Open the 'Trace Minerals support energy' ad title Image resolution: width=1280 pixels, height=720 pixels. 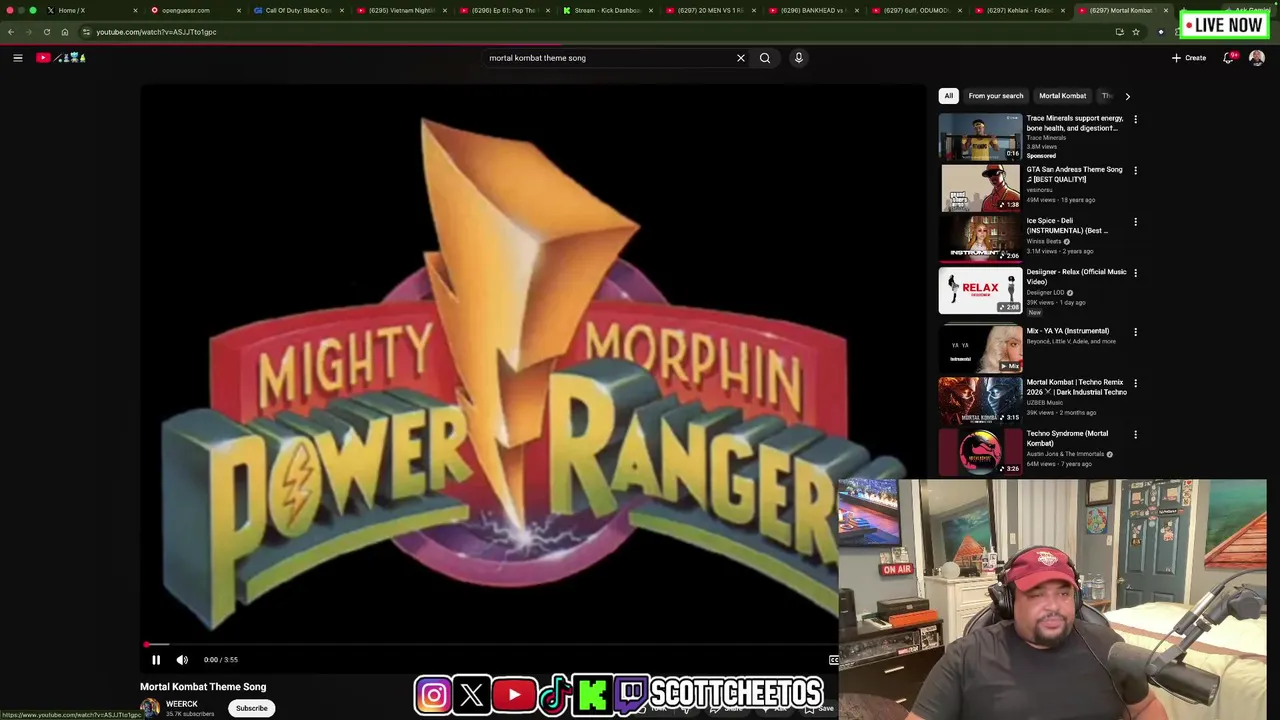point(1075,123)
